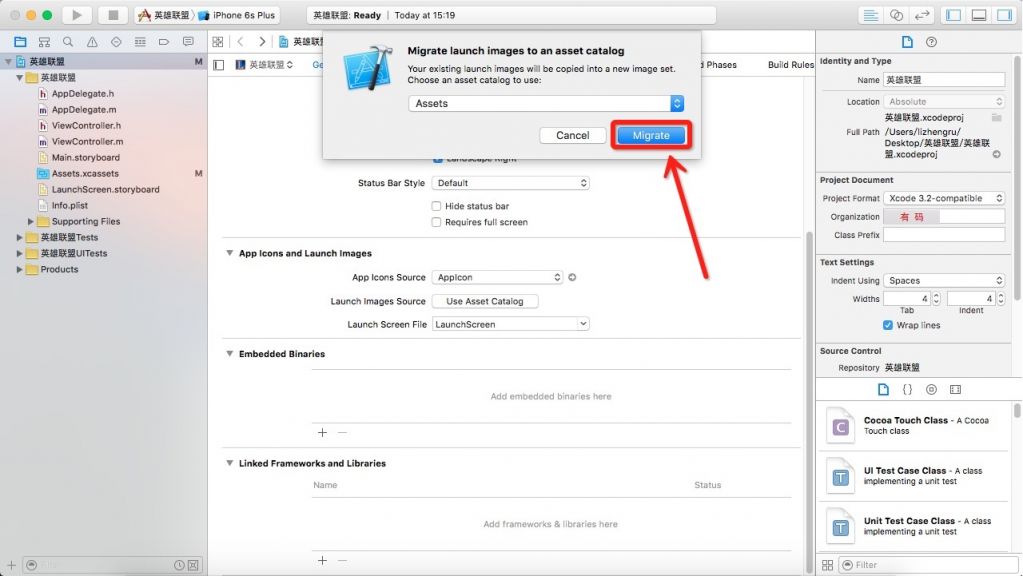This screenshot has width=1023, height=576.
Task: Open the Assets catalog dropdown
Action: coord(676,104)
